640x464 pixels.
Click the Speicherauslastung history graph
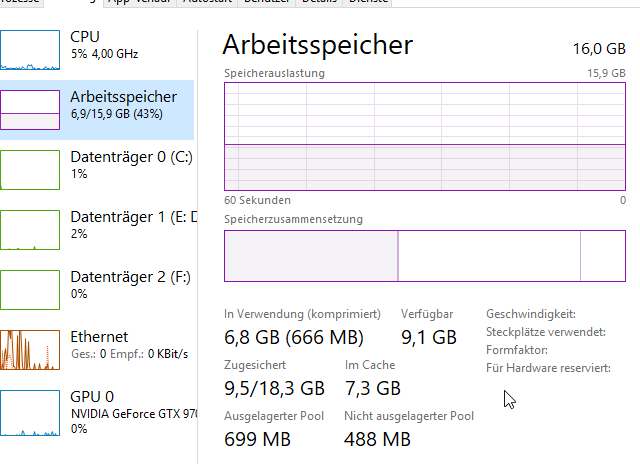coord(425,134)
